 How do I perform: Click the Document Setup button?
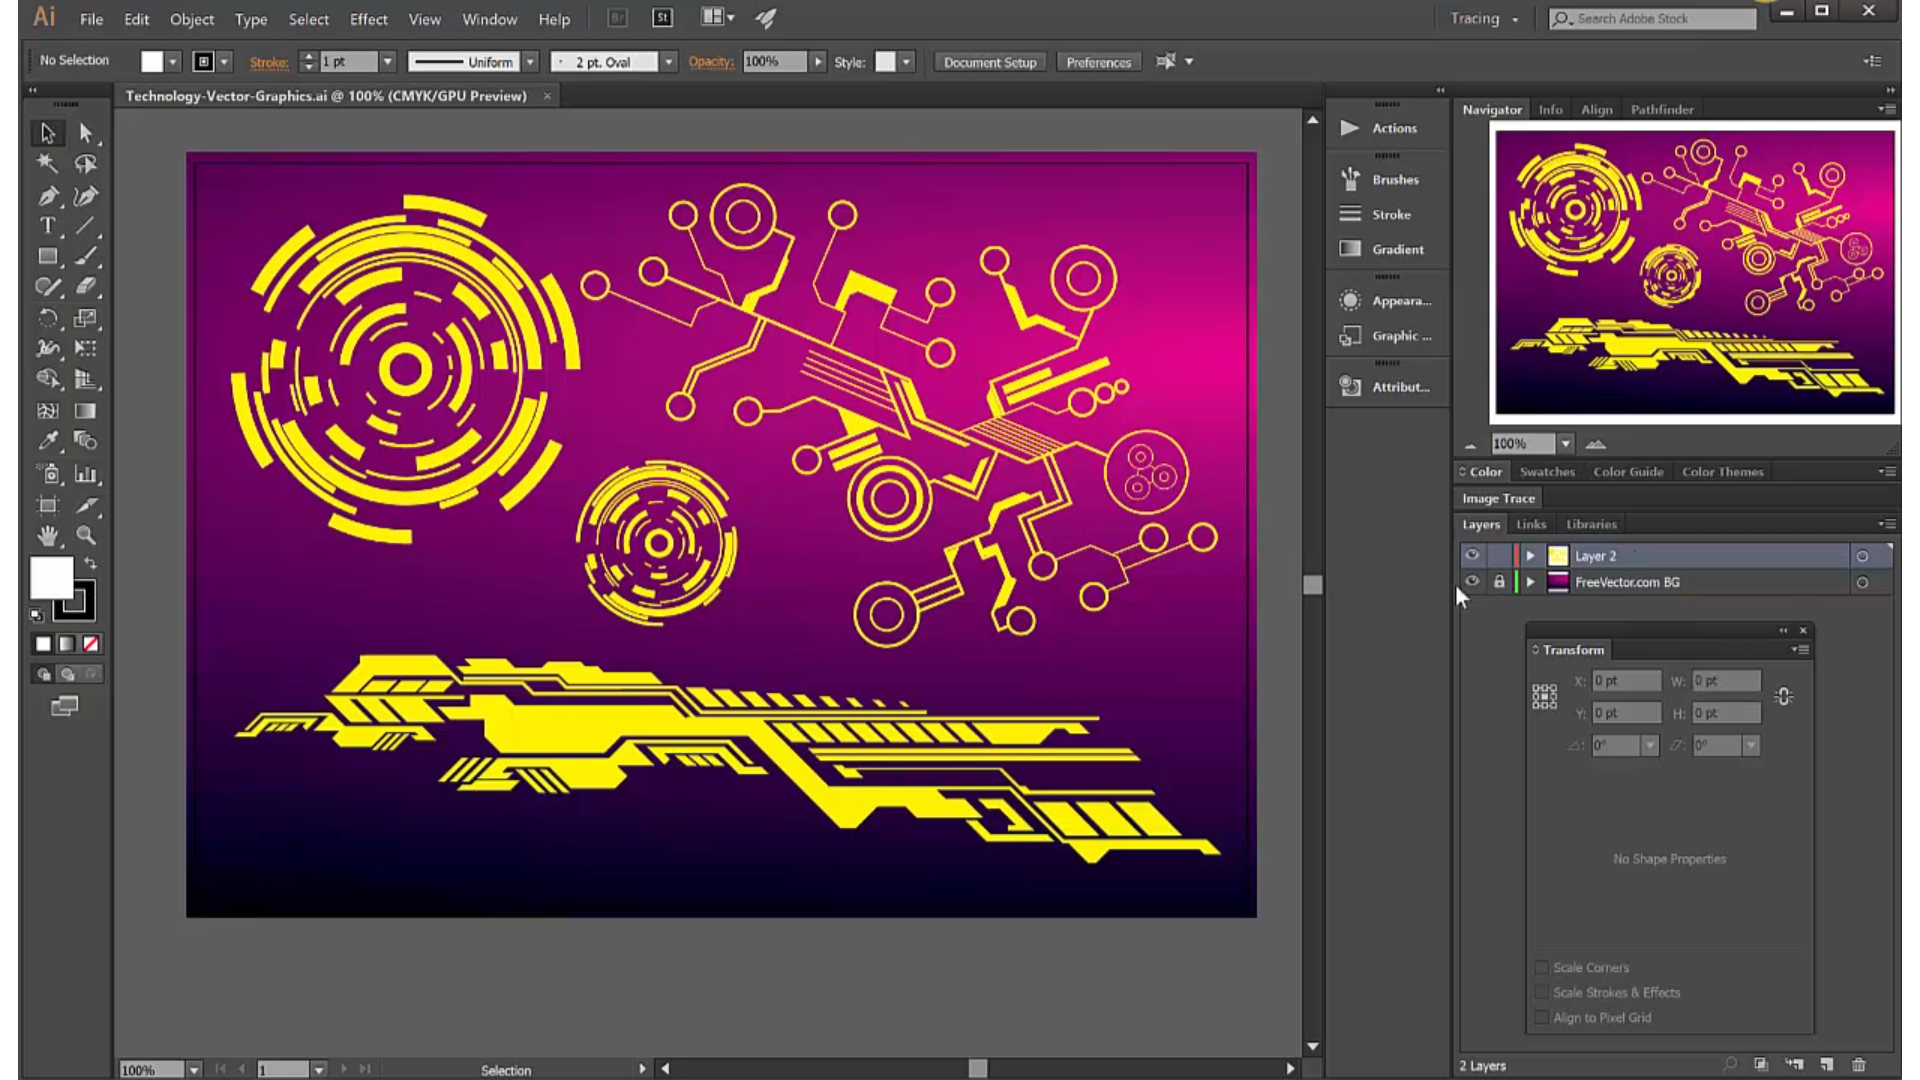click(989, 61)
